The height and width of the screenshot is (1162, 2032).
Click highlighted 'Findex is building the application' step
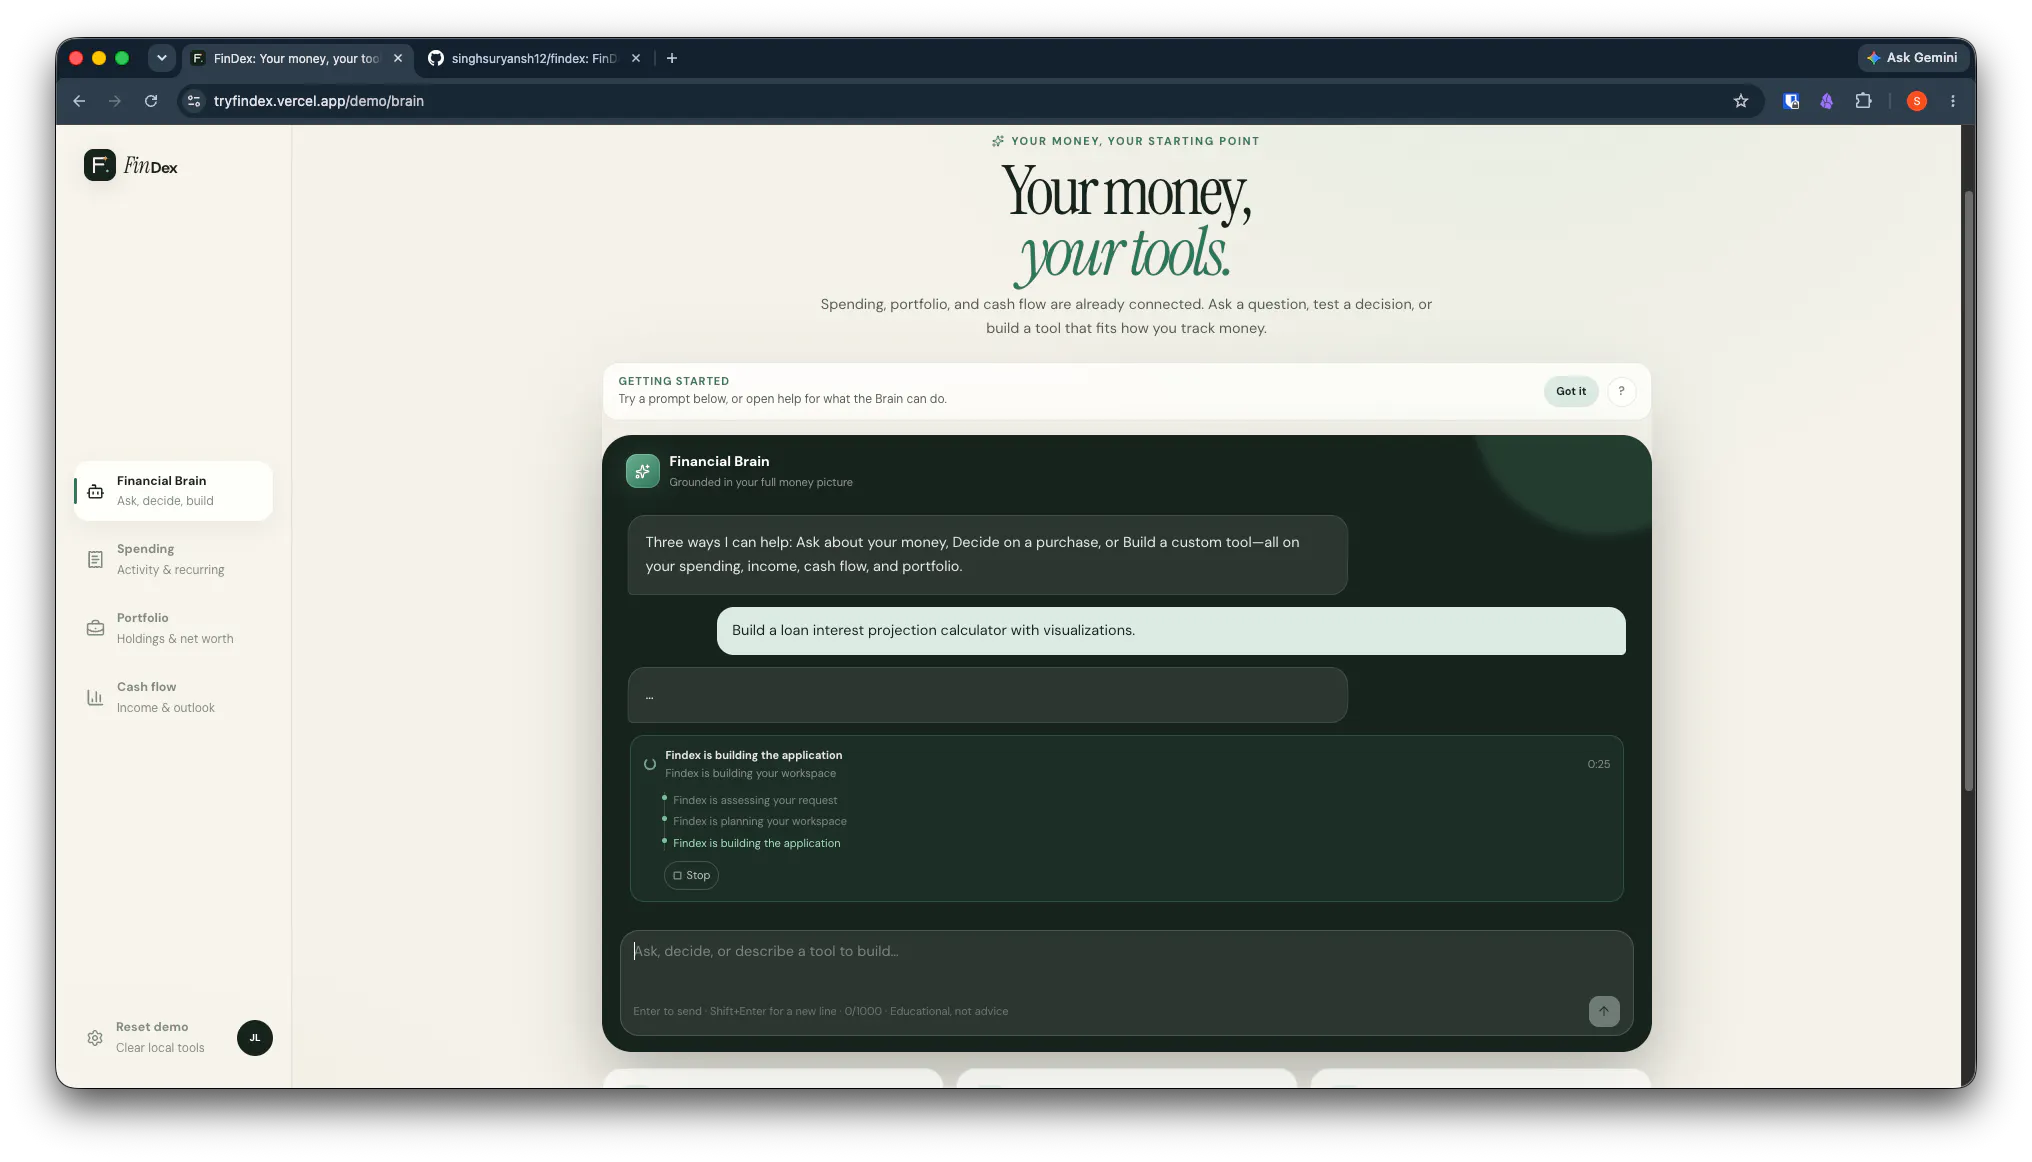pyautogui.click(x=757, y=843)
